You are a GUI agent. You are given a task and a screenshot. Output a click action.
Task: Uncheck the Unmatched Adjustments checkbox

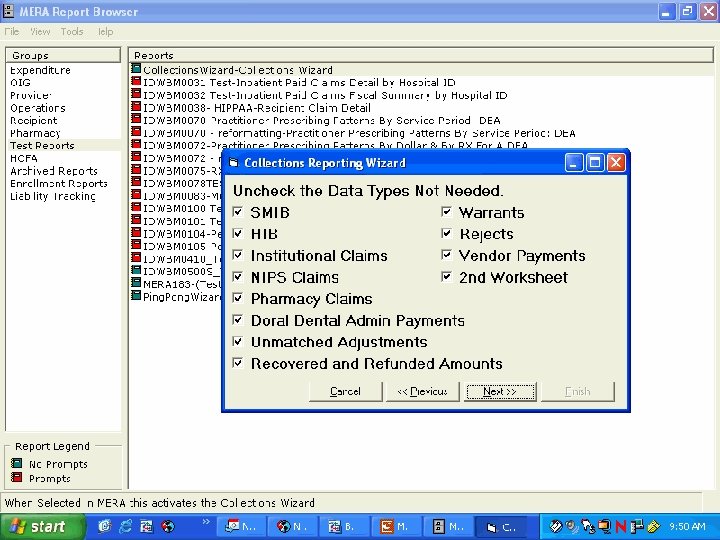click(x=238, y=341)
